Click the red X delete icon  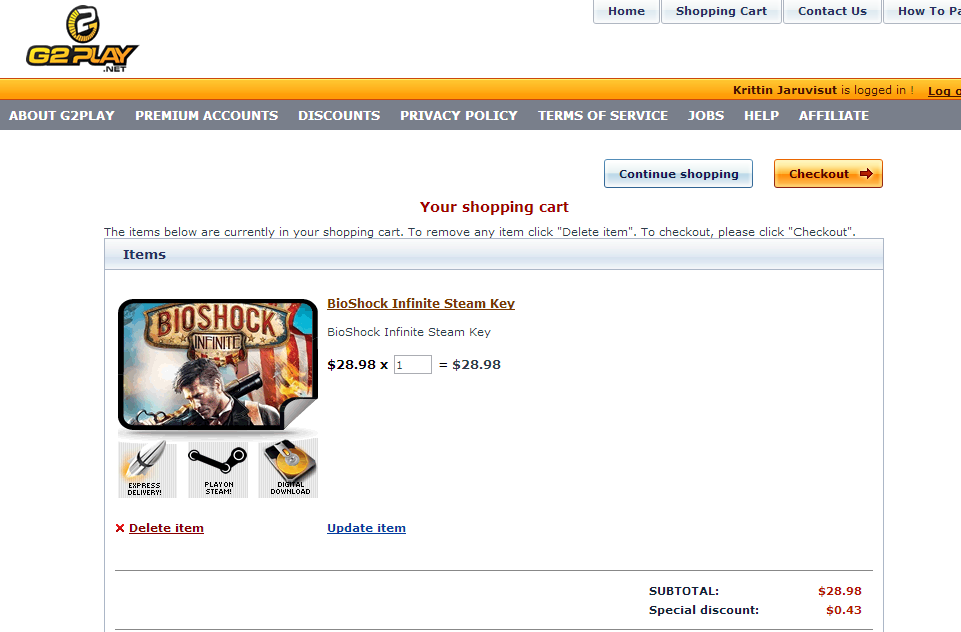click(120, 528)
